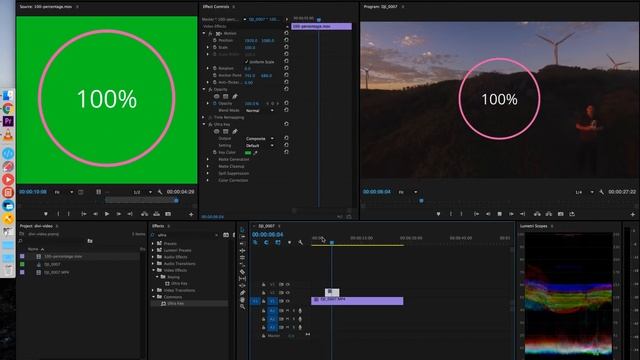Toggle timeline Snap magnet icon

click(266, 242)
